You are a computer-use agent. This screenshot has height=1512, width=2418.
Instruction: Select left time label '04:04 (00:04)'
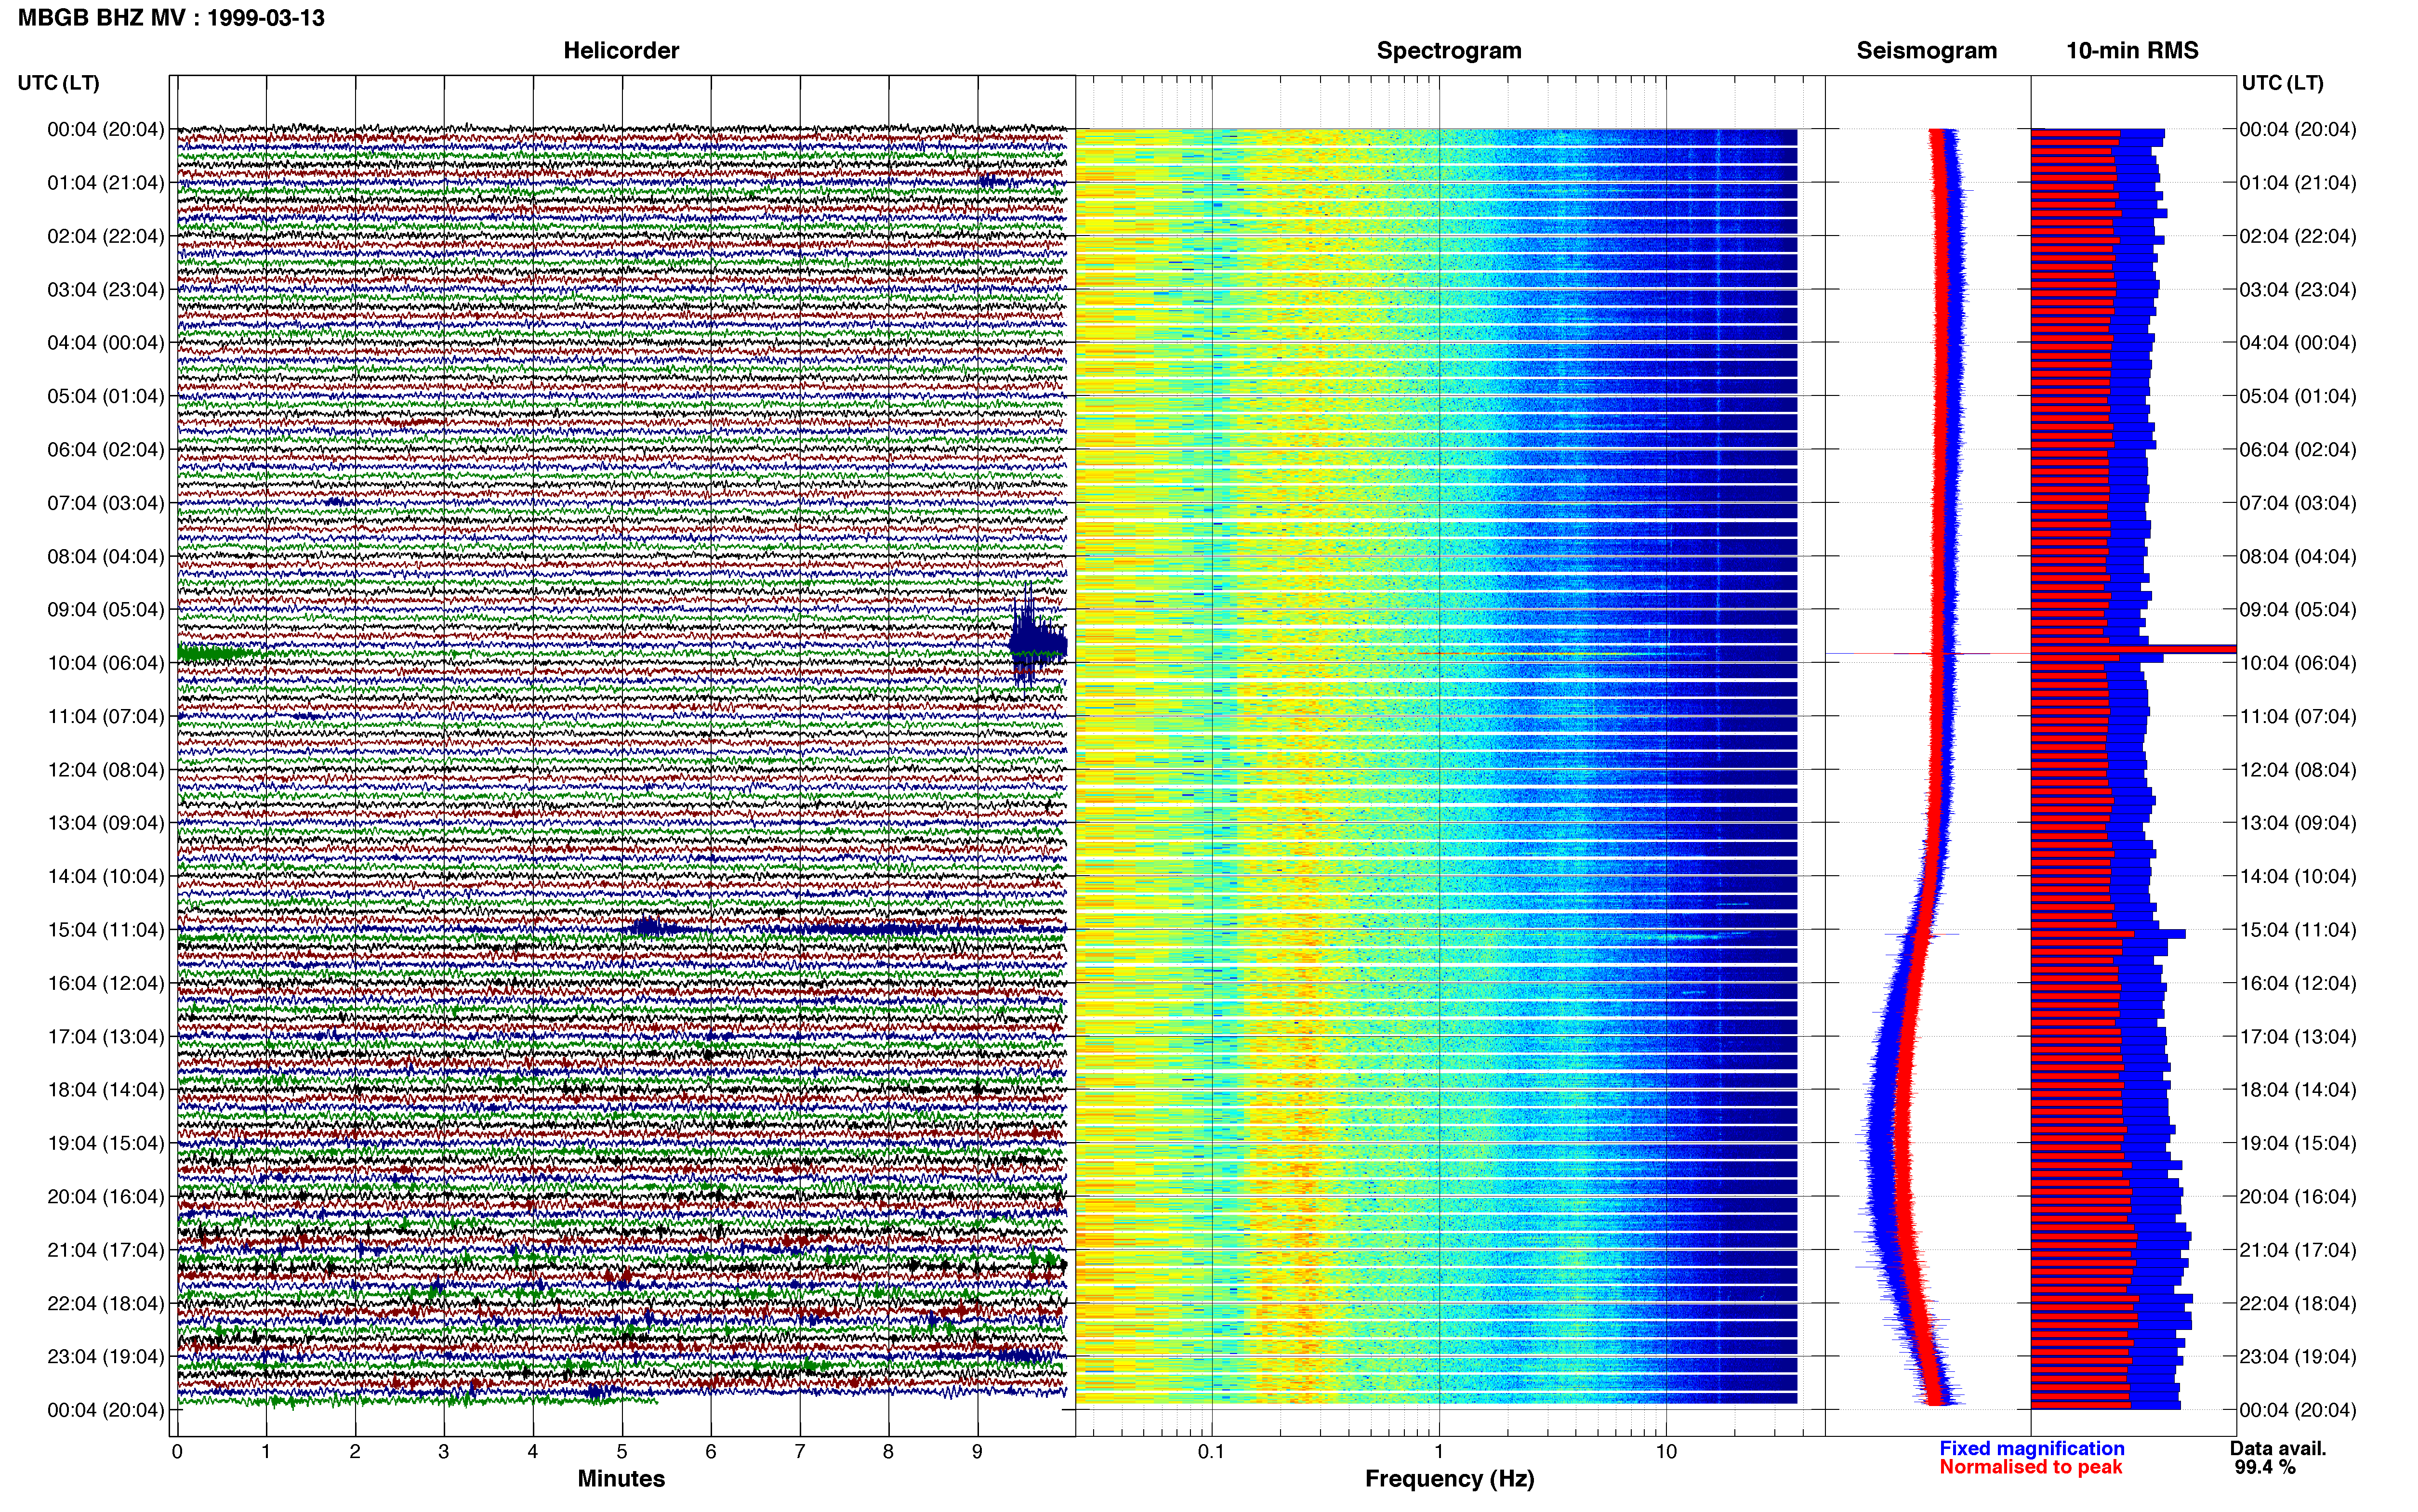point(106,343)
